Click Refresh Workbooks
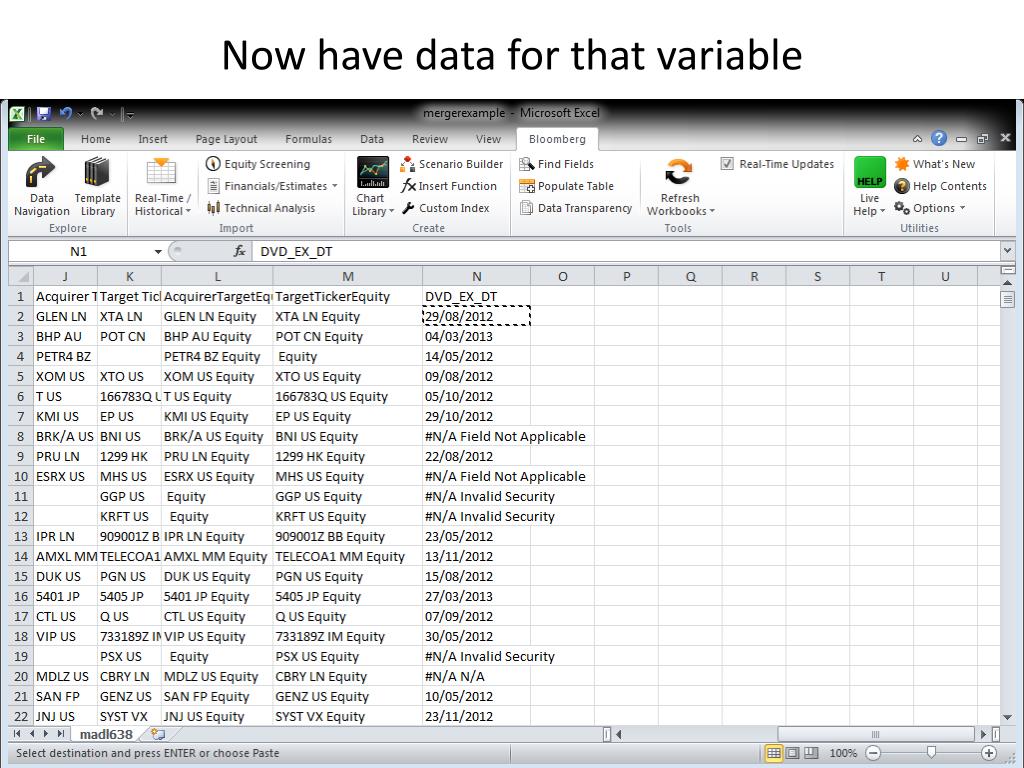The height and width of the screenshot is (768, 1024). coord(680,187)
